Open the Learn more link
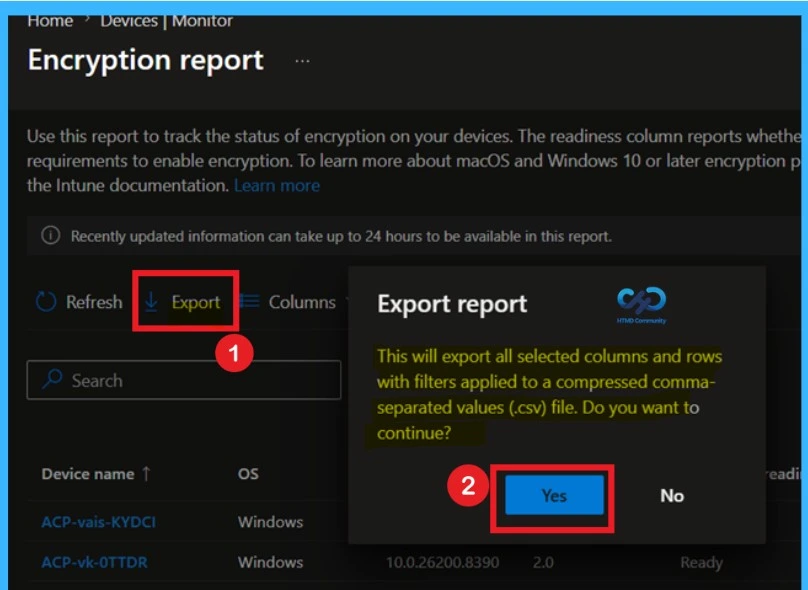The width and height of the screenshot is (808, 590). 277,186
